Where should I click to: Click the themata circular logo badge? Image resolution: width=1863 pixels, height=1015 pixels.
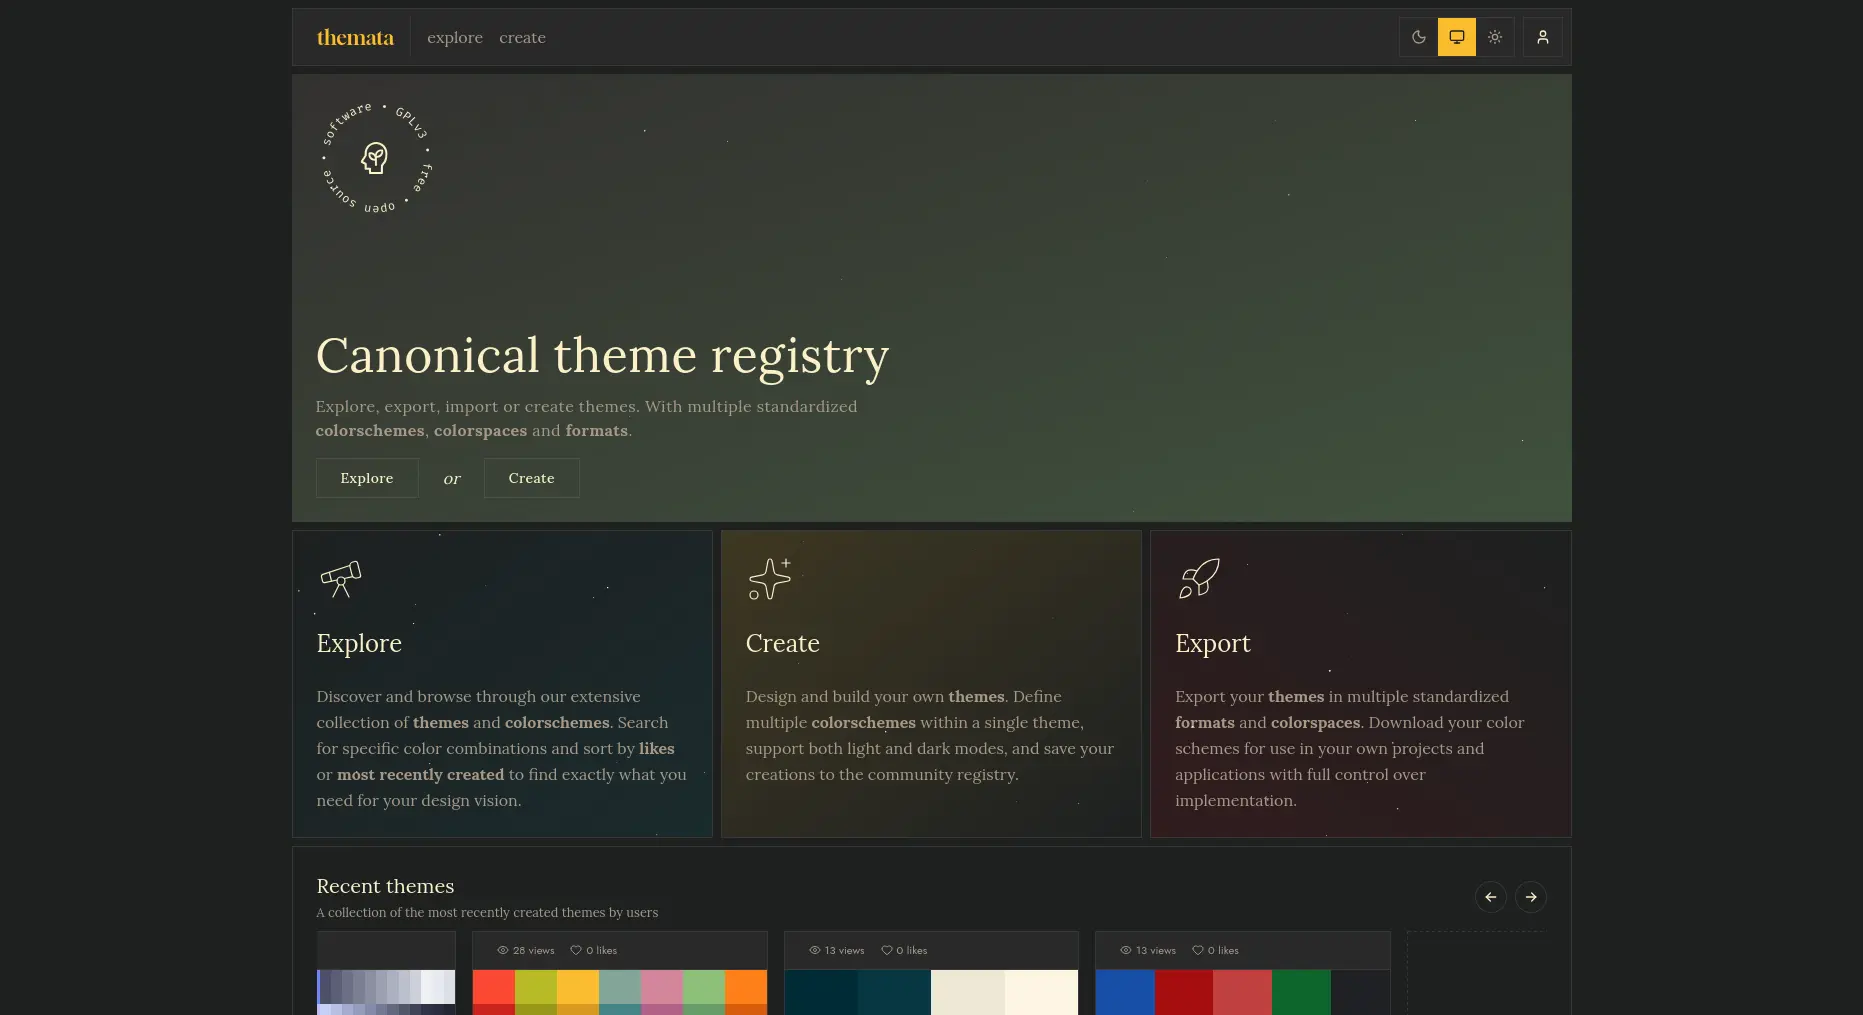pyautogui.click(x=375, y=158)
